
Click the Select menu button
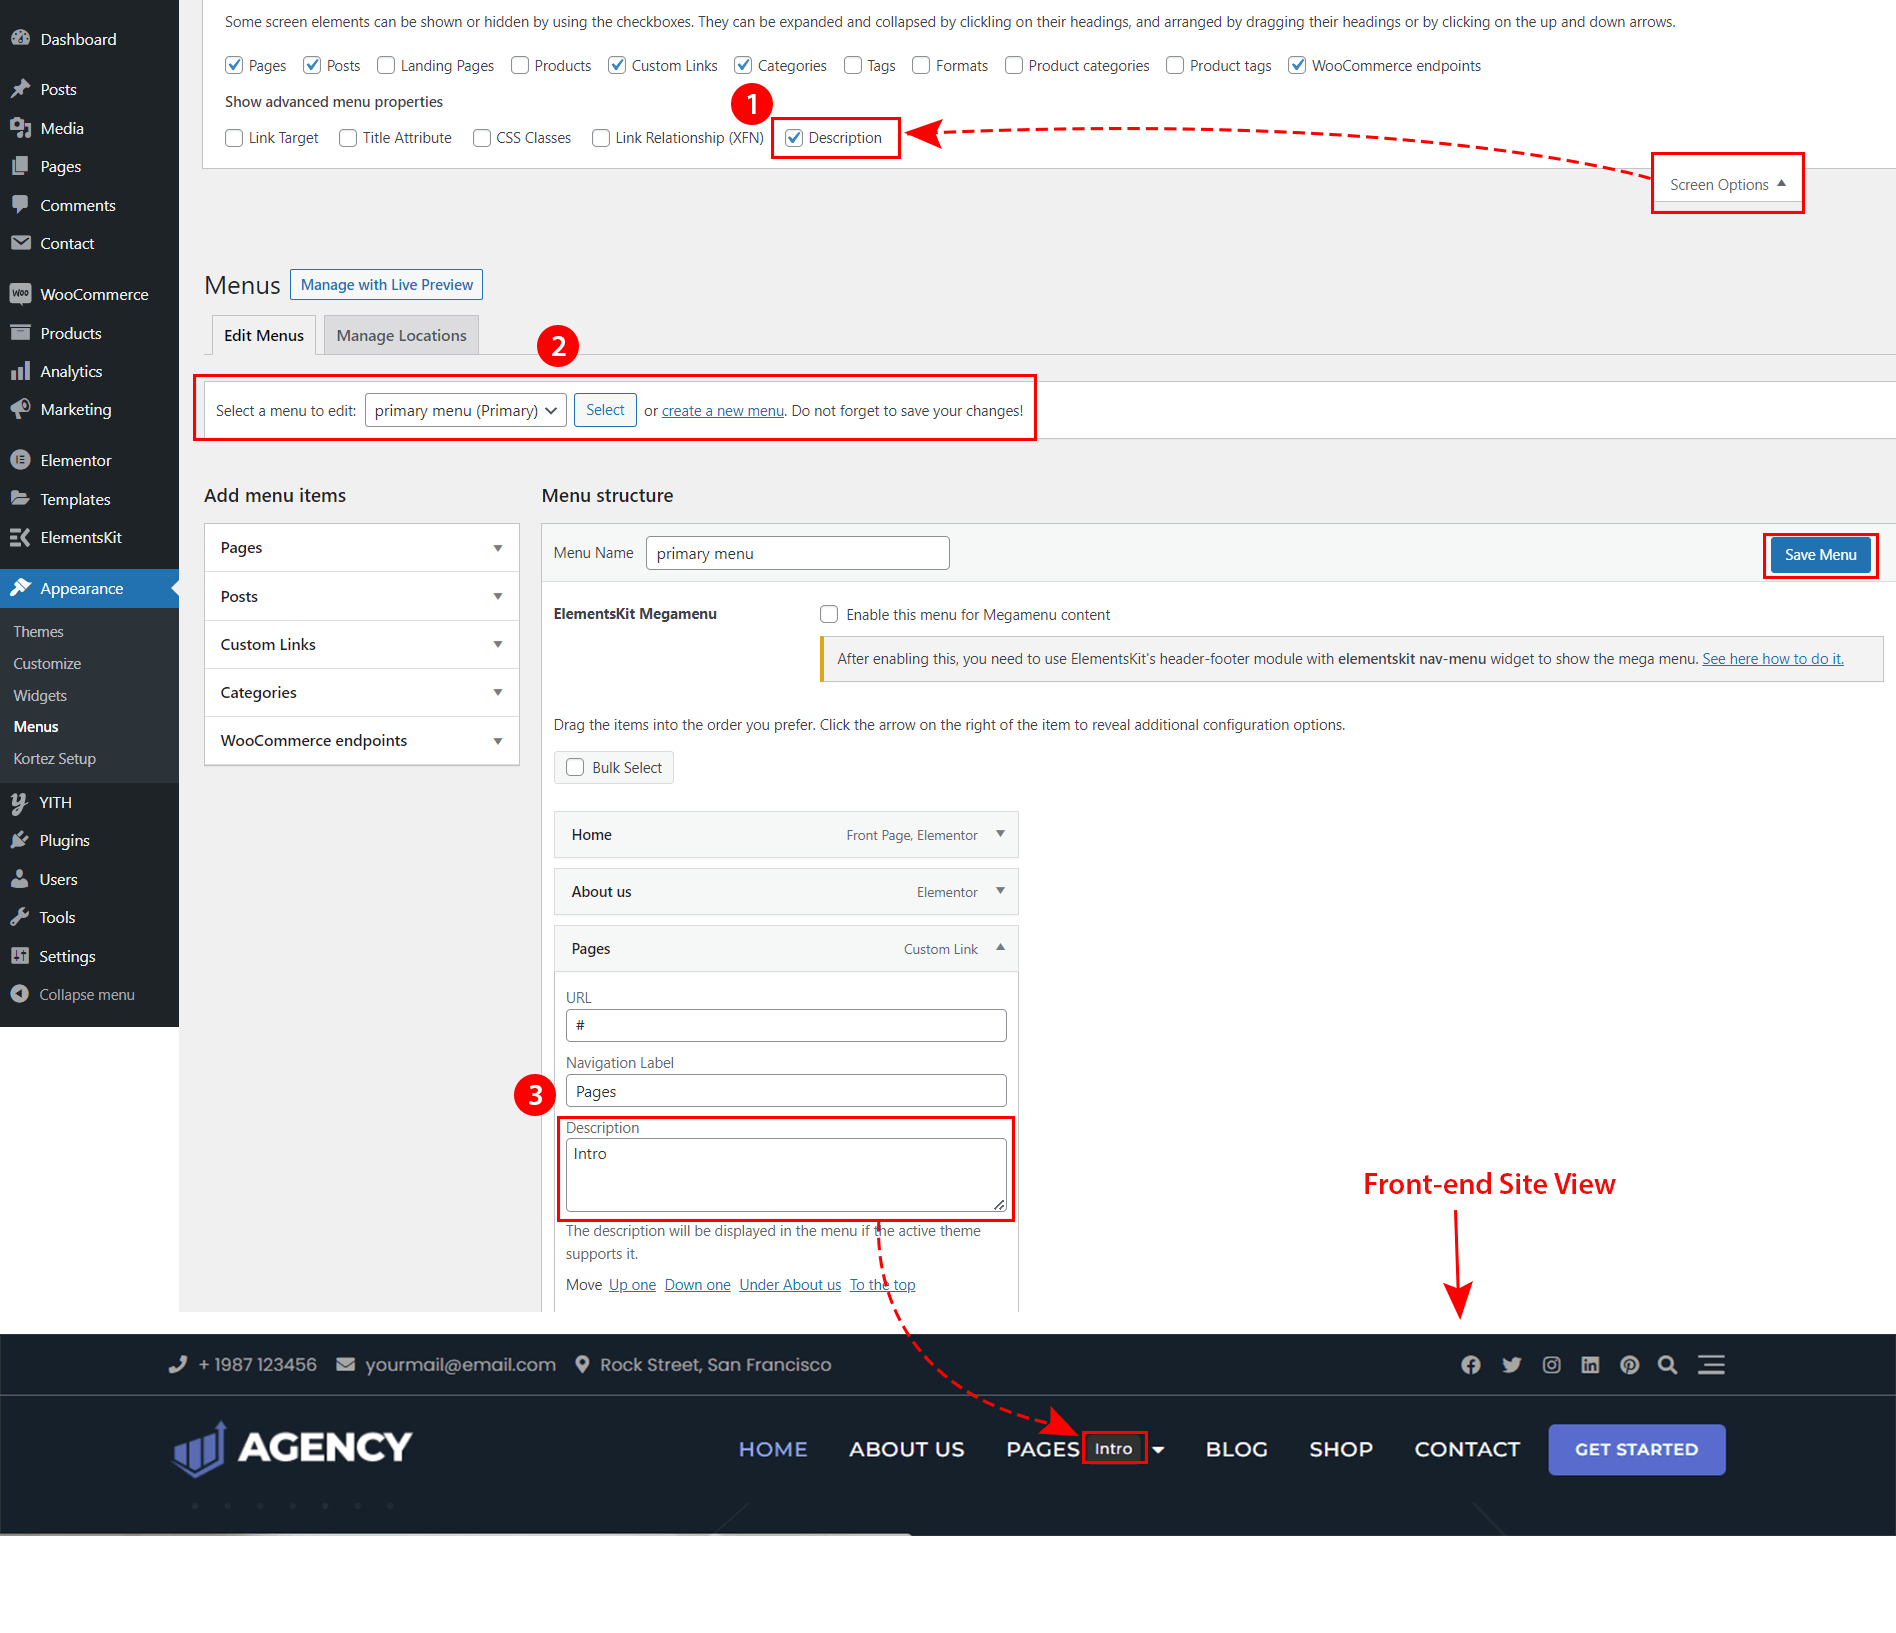(x=605, y=410)
